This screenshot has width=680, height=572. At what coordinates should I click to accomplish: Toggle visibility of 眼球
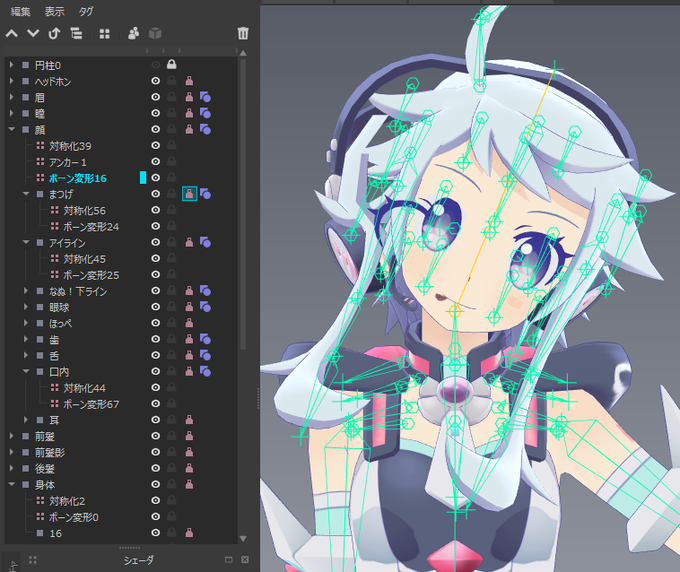pos(155,307)
